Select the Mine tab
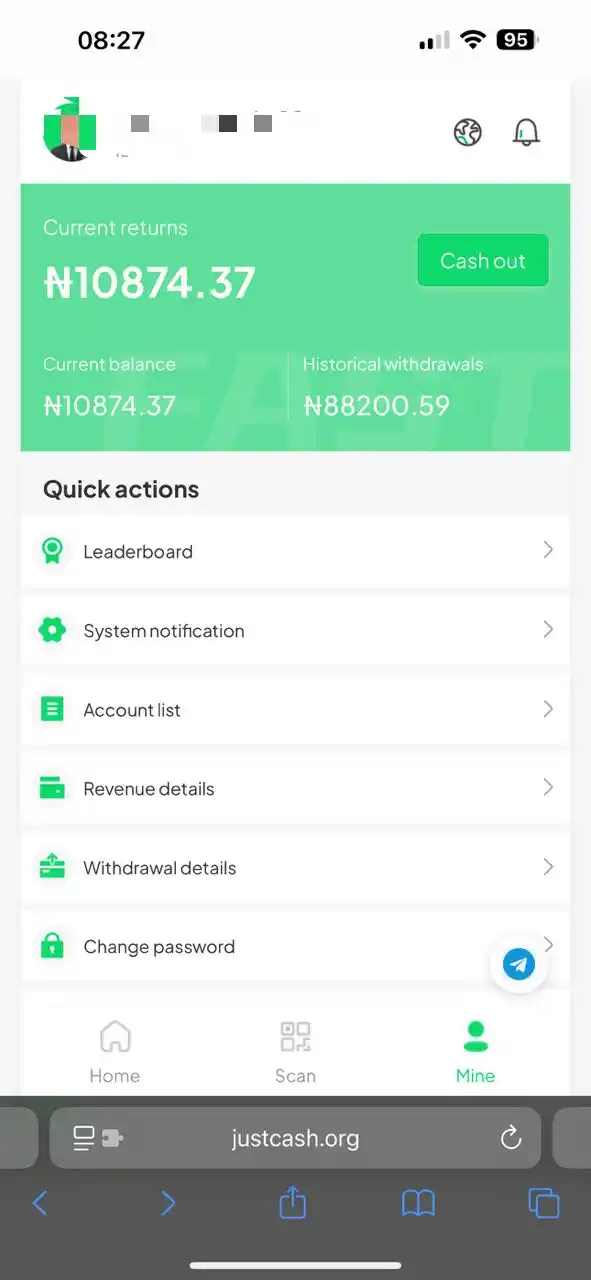Viewport: 591px width, 1280px height. pos(475,1048)
